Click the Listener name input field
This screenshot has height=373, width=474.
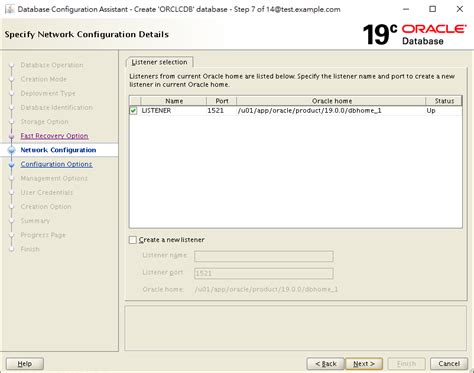pos(264,256)
